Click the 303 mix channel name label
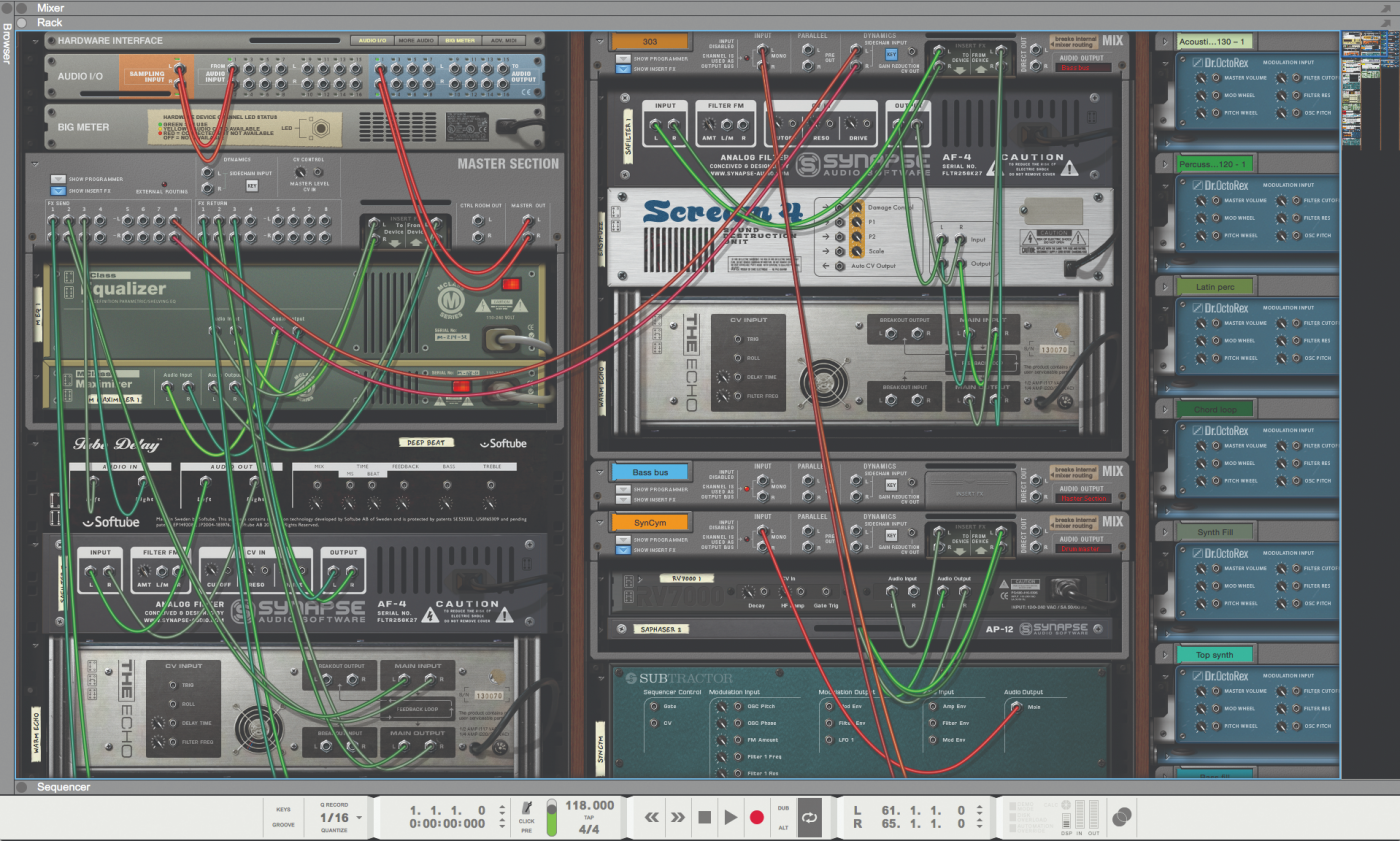The height and width of the screenshot is (841, 1400). (650, 41)
